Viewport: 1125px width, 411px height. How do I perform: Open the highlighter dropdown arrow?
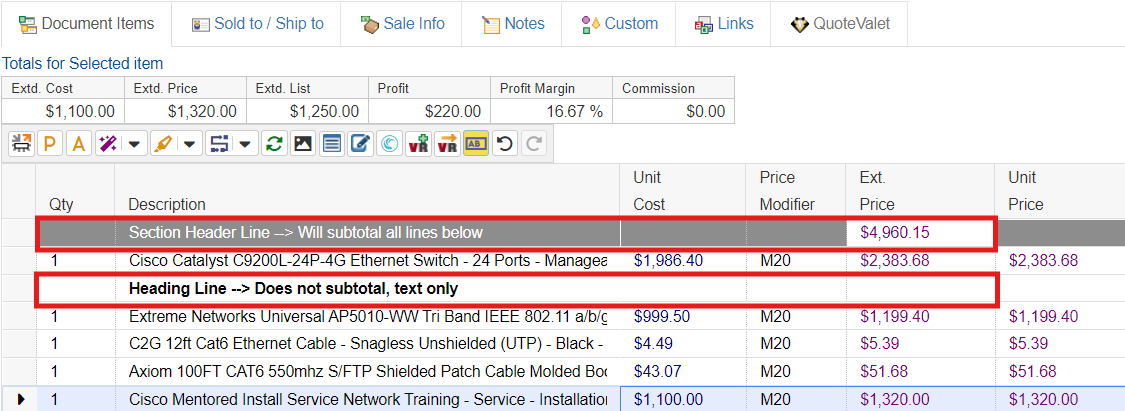click(189, 144)
